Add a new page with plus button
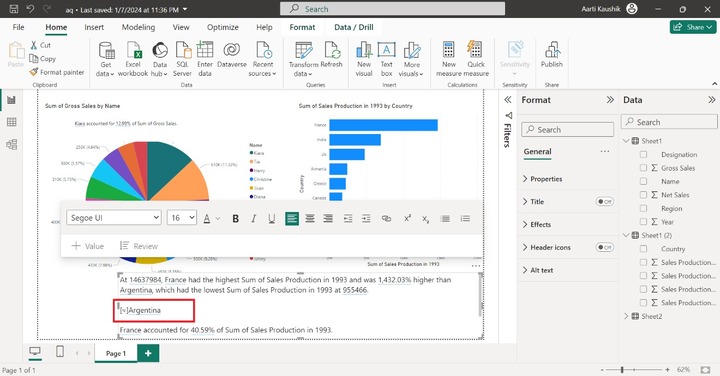 click(x=148, y=353)
